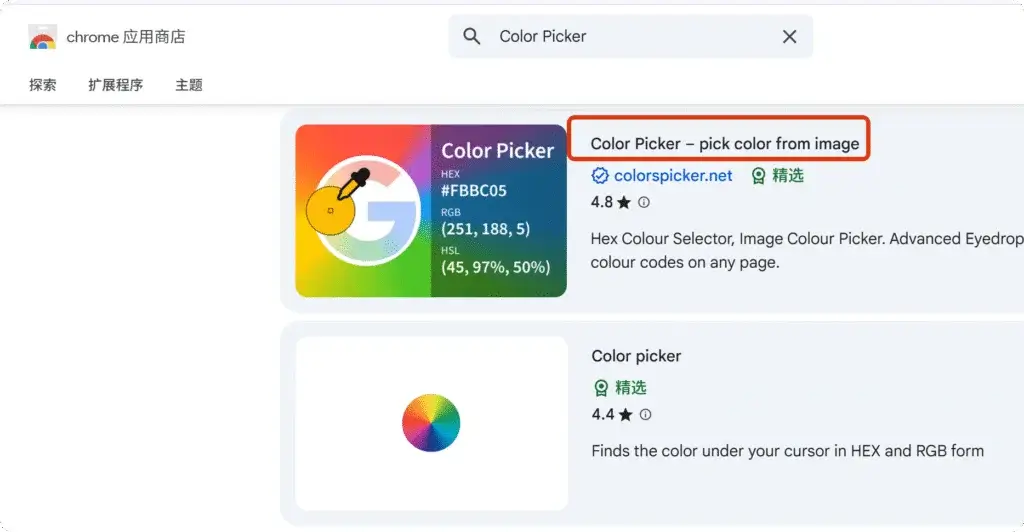Click the 精选 badge icon on second result
The height and width of the screenshot is (532, 1024).
click(601, 388)
